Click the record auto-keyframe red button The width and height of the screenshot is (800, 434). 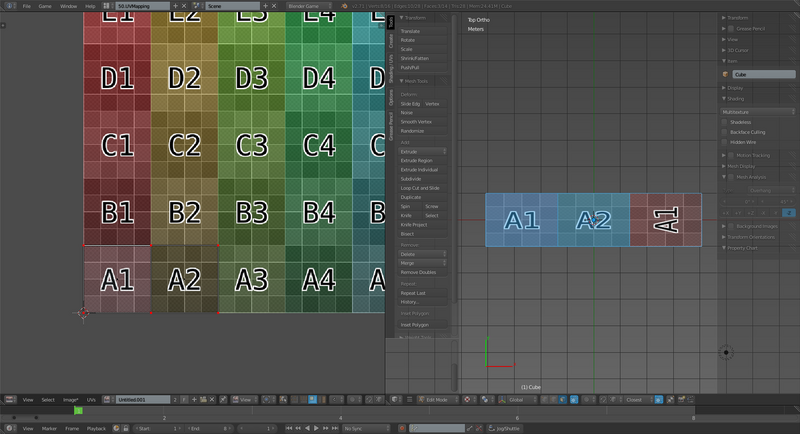(x=402, y=428)
